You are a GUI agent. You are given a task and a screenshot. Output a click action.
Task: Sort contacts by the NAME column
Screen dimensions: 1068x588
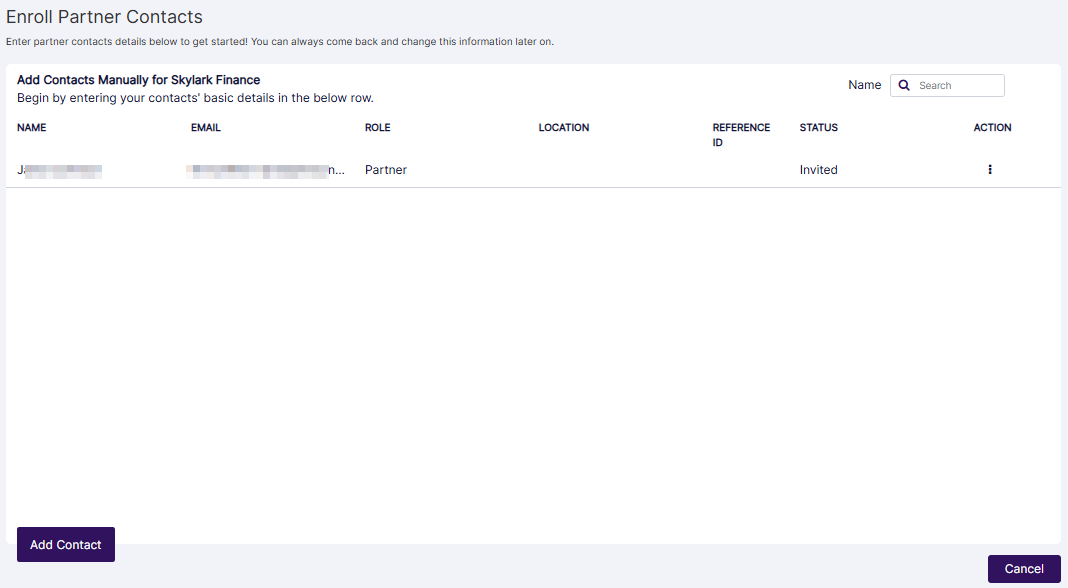(31, 127)
